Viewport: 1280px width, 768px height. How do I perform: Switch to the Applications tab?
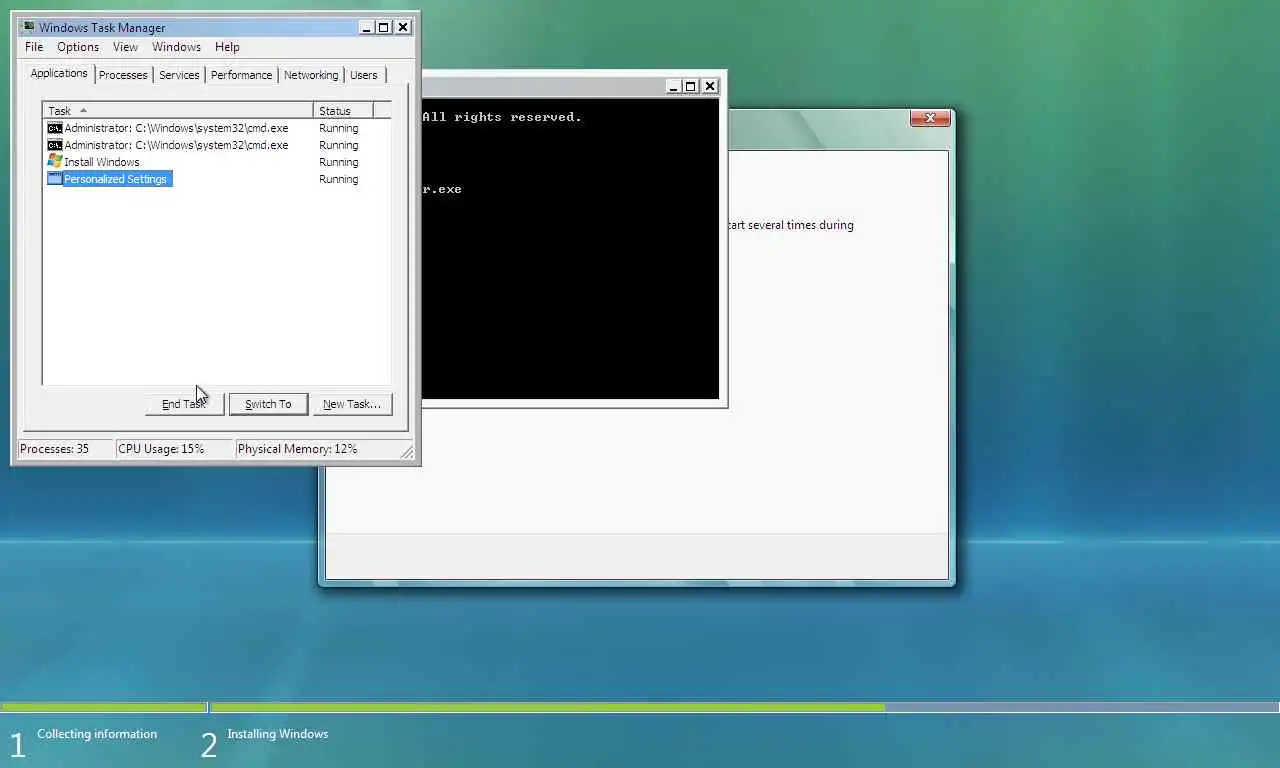point(59,73)
